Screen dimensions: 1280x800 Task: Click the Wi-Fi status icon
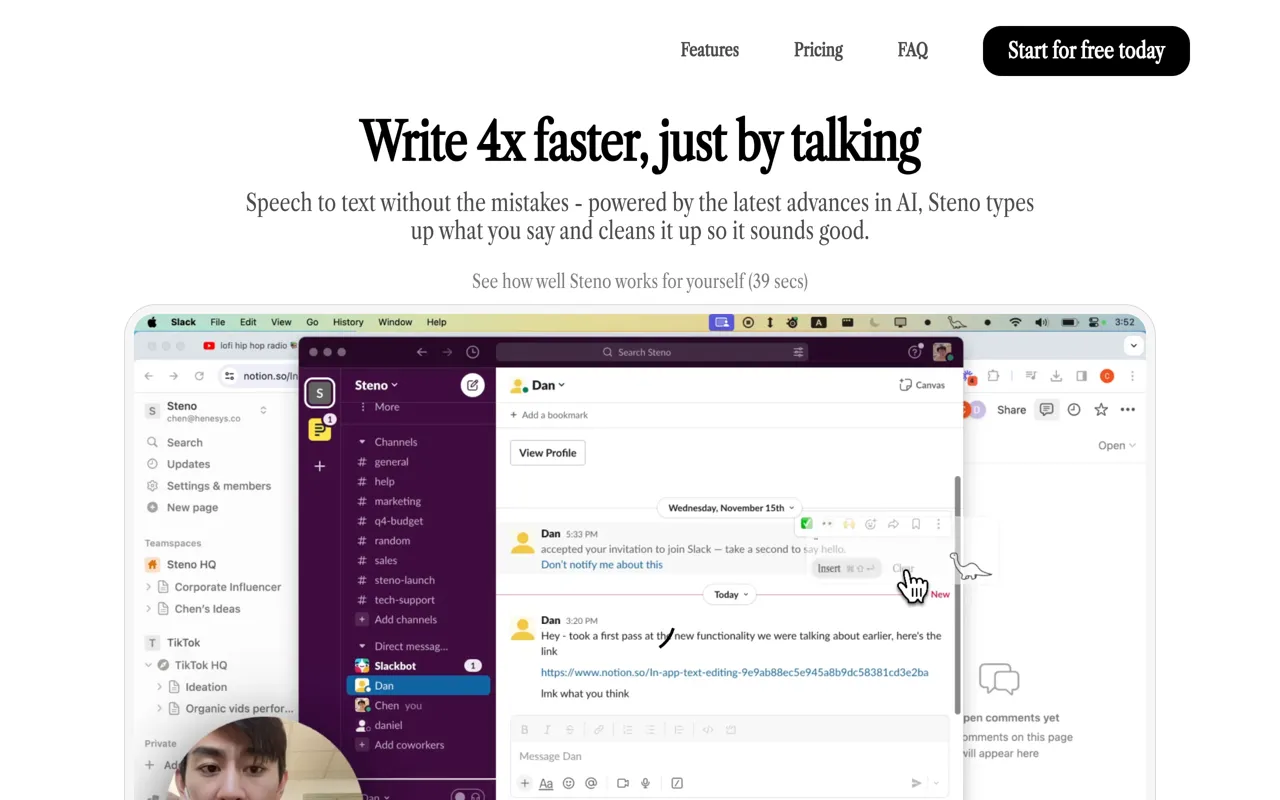[x=1015, y=322]
